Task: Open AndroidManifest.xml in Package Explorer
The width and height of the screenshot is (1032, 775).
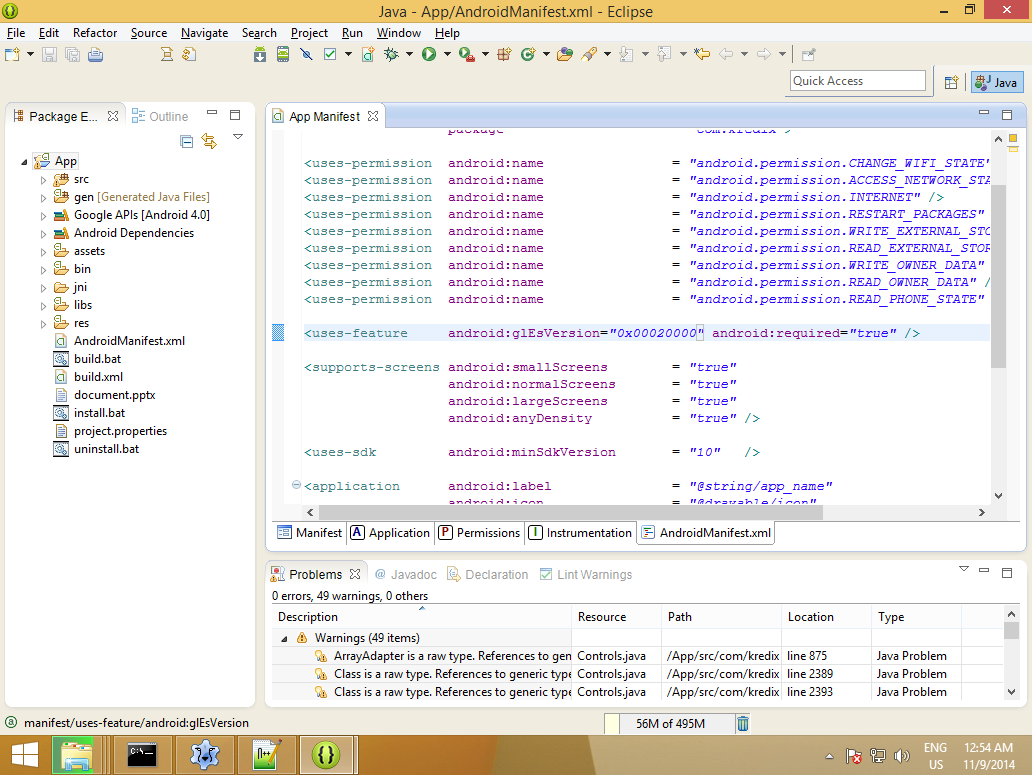Action: pyautogui.click(x=129, y=341)
